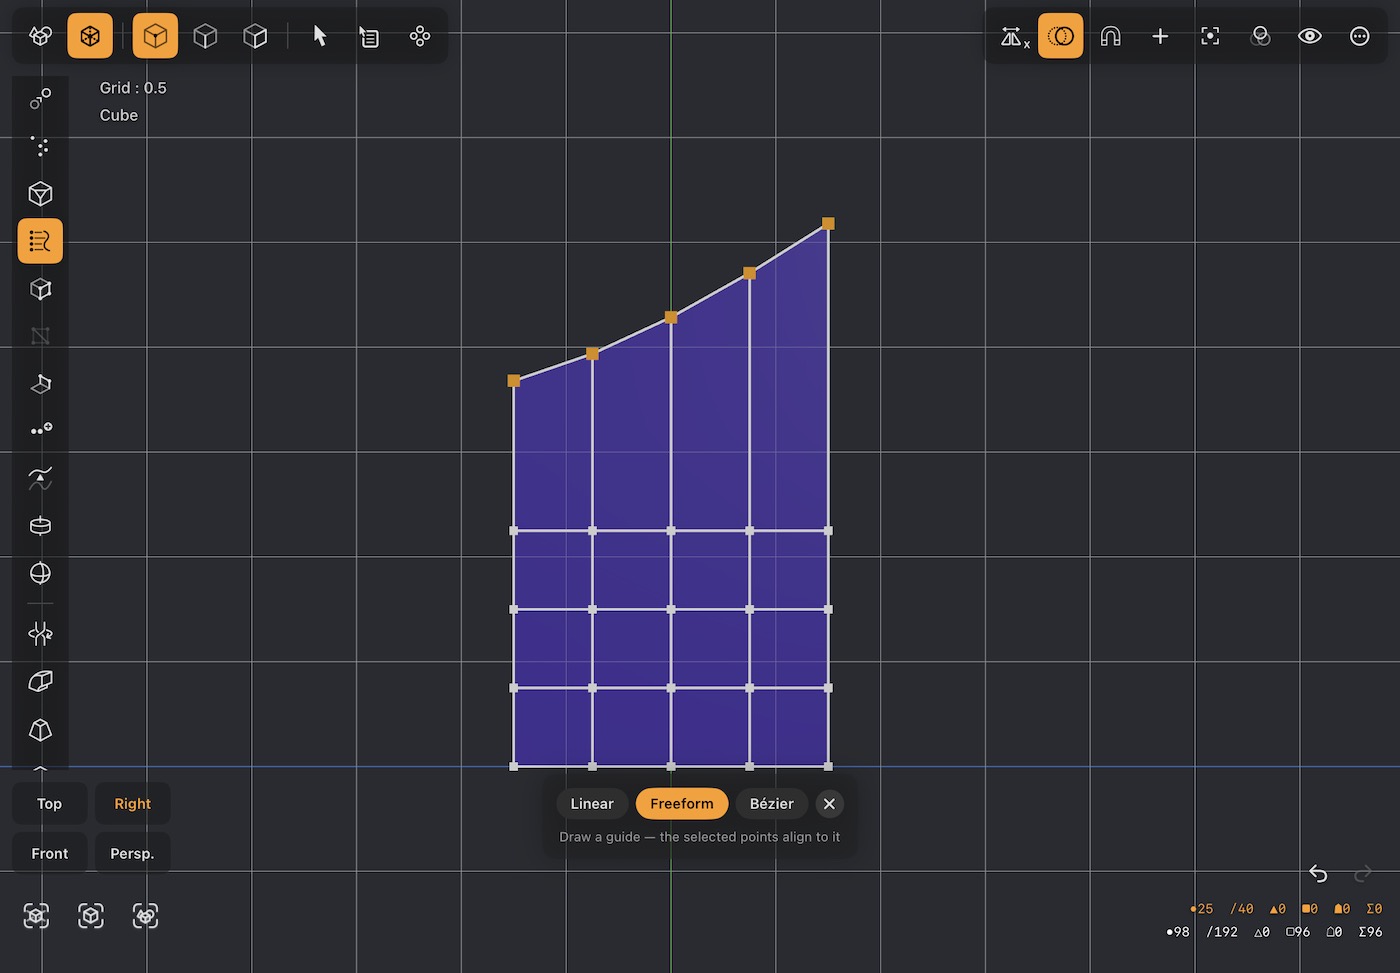1400x973 pixels.
Task: Select the twist split tool
Action: coord(40,633)
